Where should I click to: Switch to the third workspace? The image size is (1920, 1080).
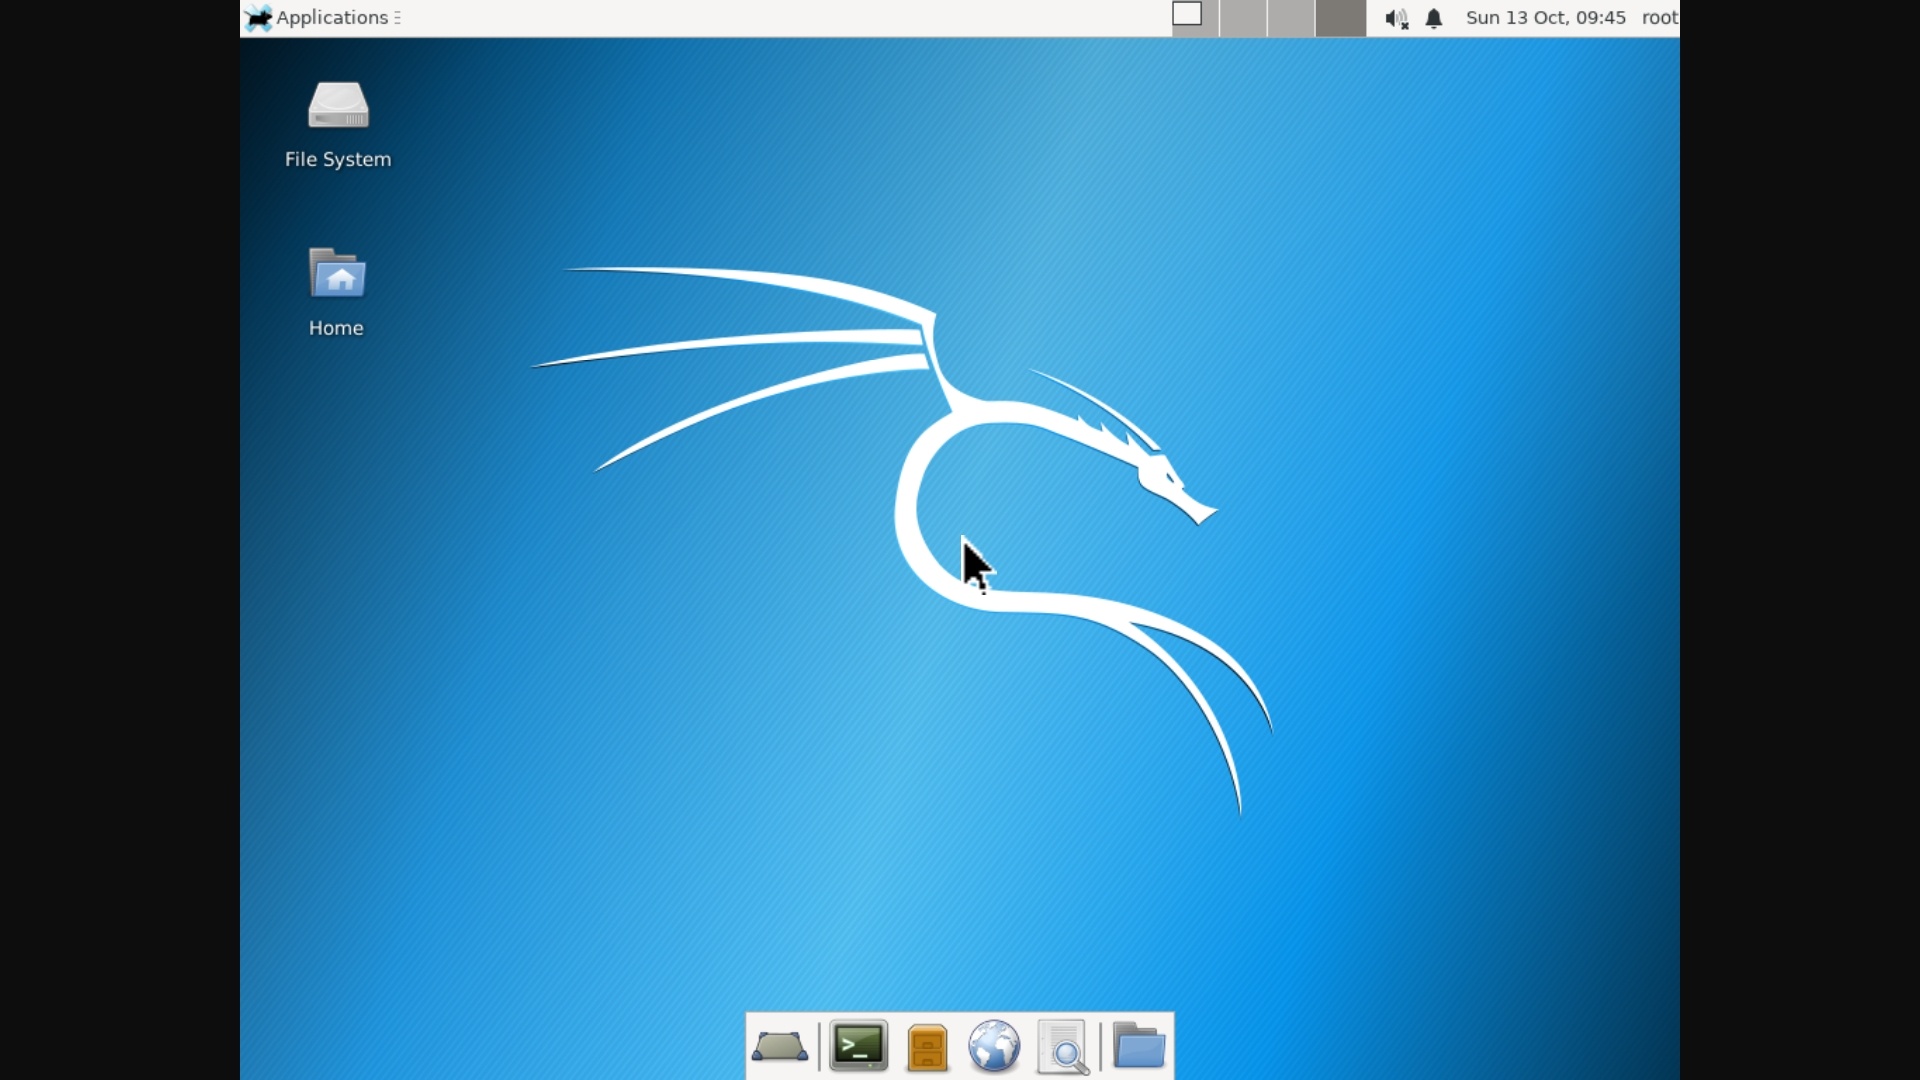1291,18
